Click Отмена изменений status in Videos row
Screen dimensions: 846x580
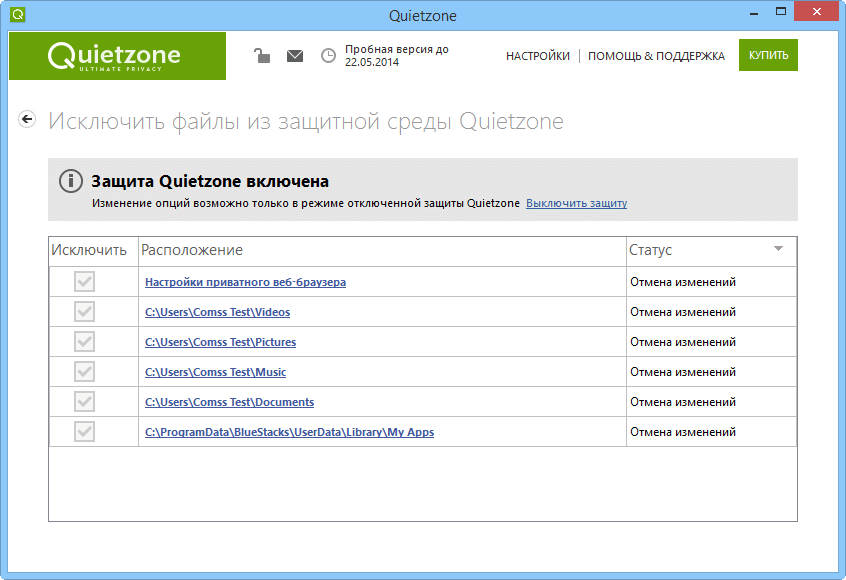tap(683, 312)
